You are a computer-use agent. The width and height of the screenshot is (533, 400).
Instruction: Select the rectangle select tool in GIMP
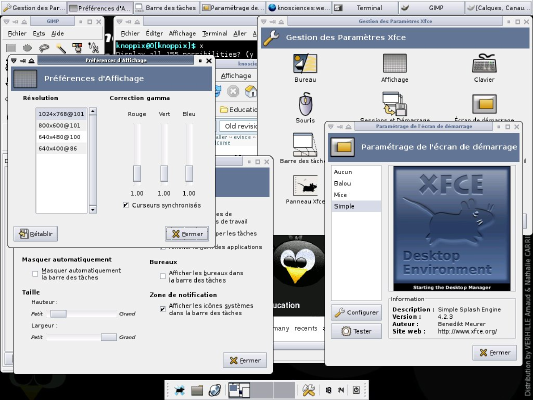[x=11, y=48]
